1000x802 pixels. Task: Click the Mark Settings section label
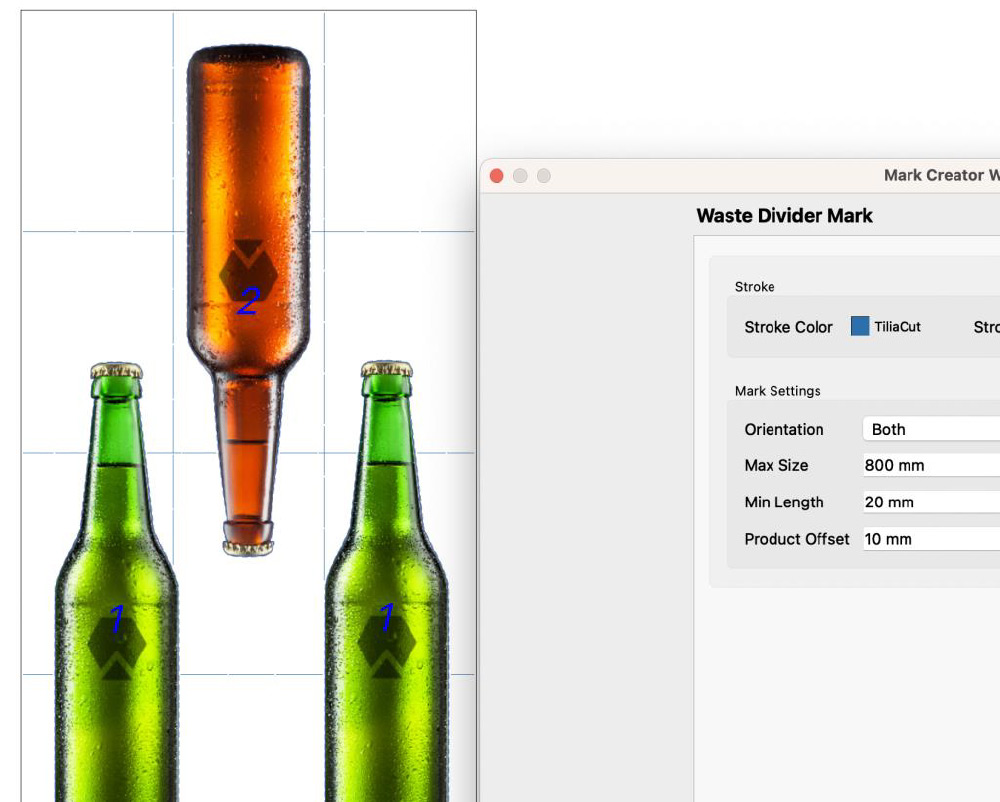[x=777, y=391]
